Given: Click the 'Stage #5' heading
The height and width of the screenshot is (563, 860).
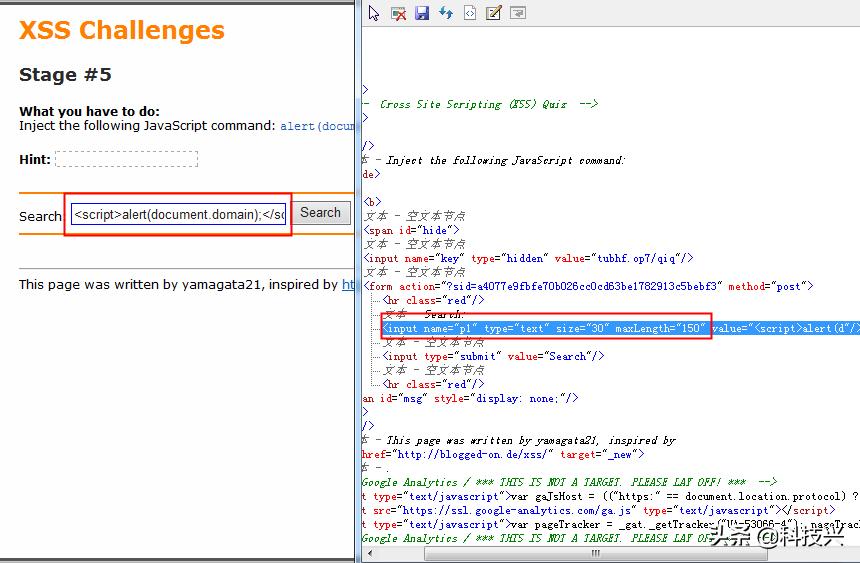Looking at the screenshot, I should click(x=65, y=75).
